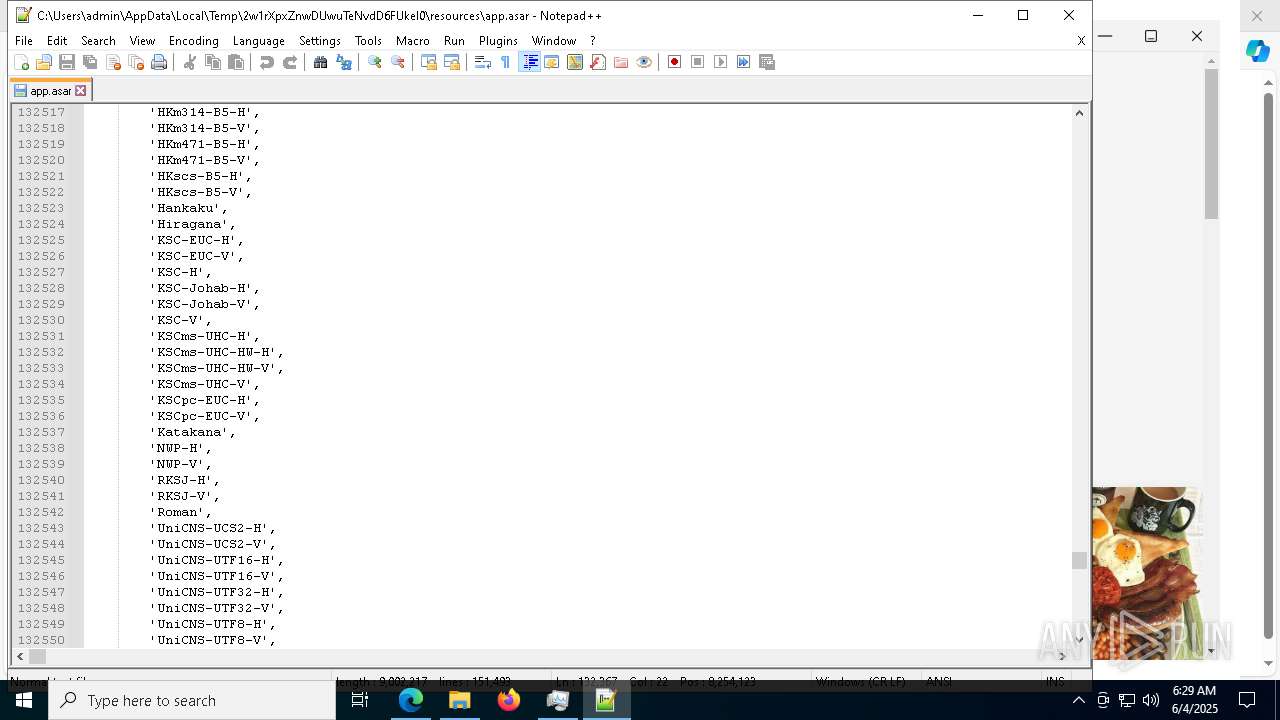Viewport: 1280px width, 720px height.
Task: Open the Tools menu
Action: [368, 41]
